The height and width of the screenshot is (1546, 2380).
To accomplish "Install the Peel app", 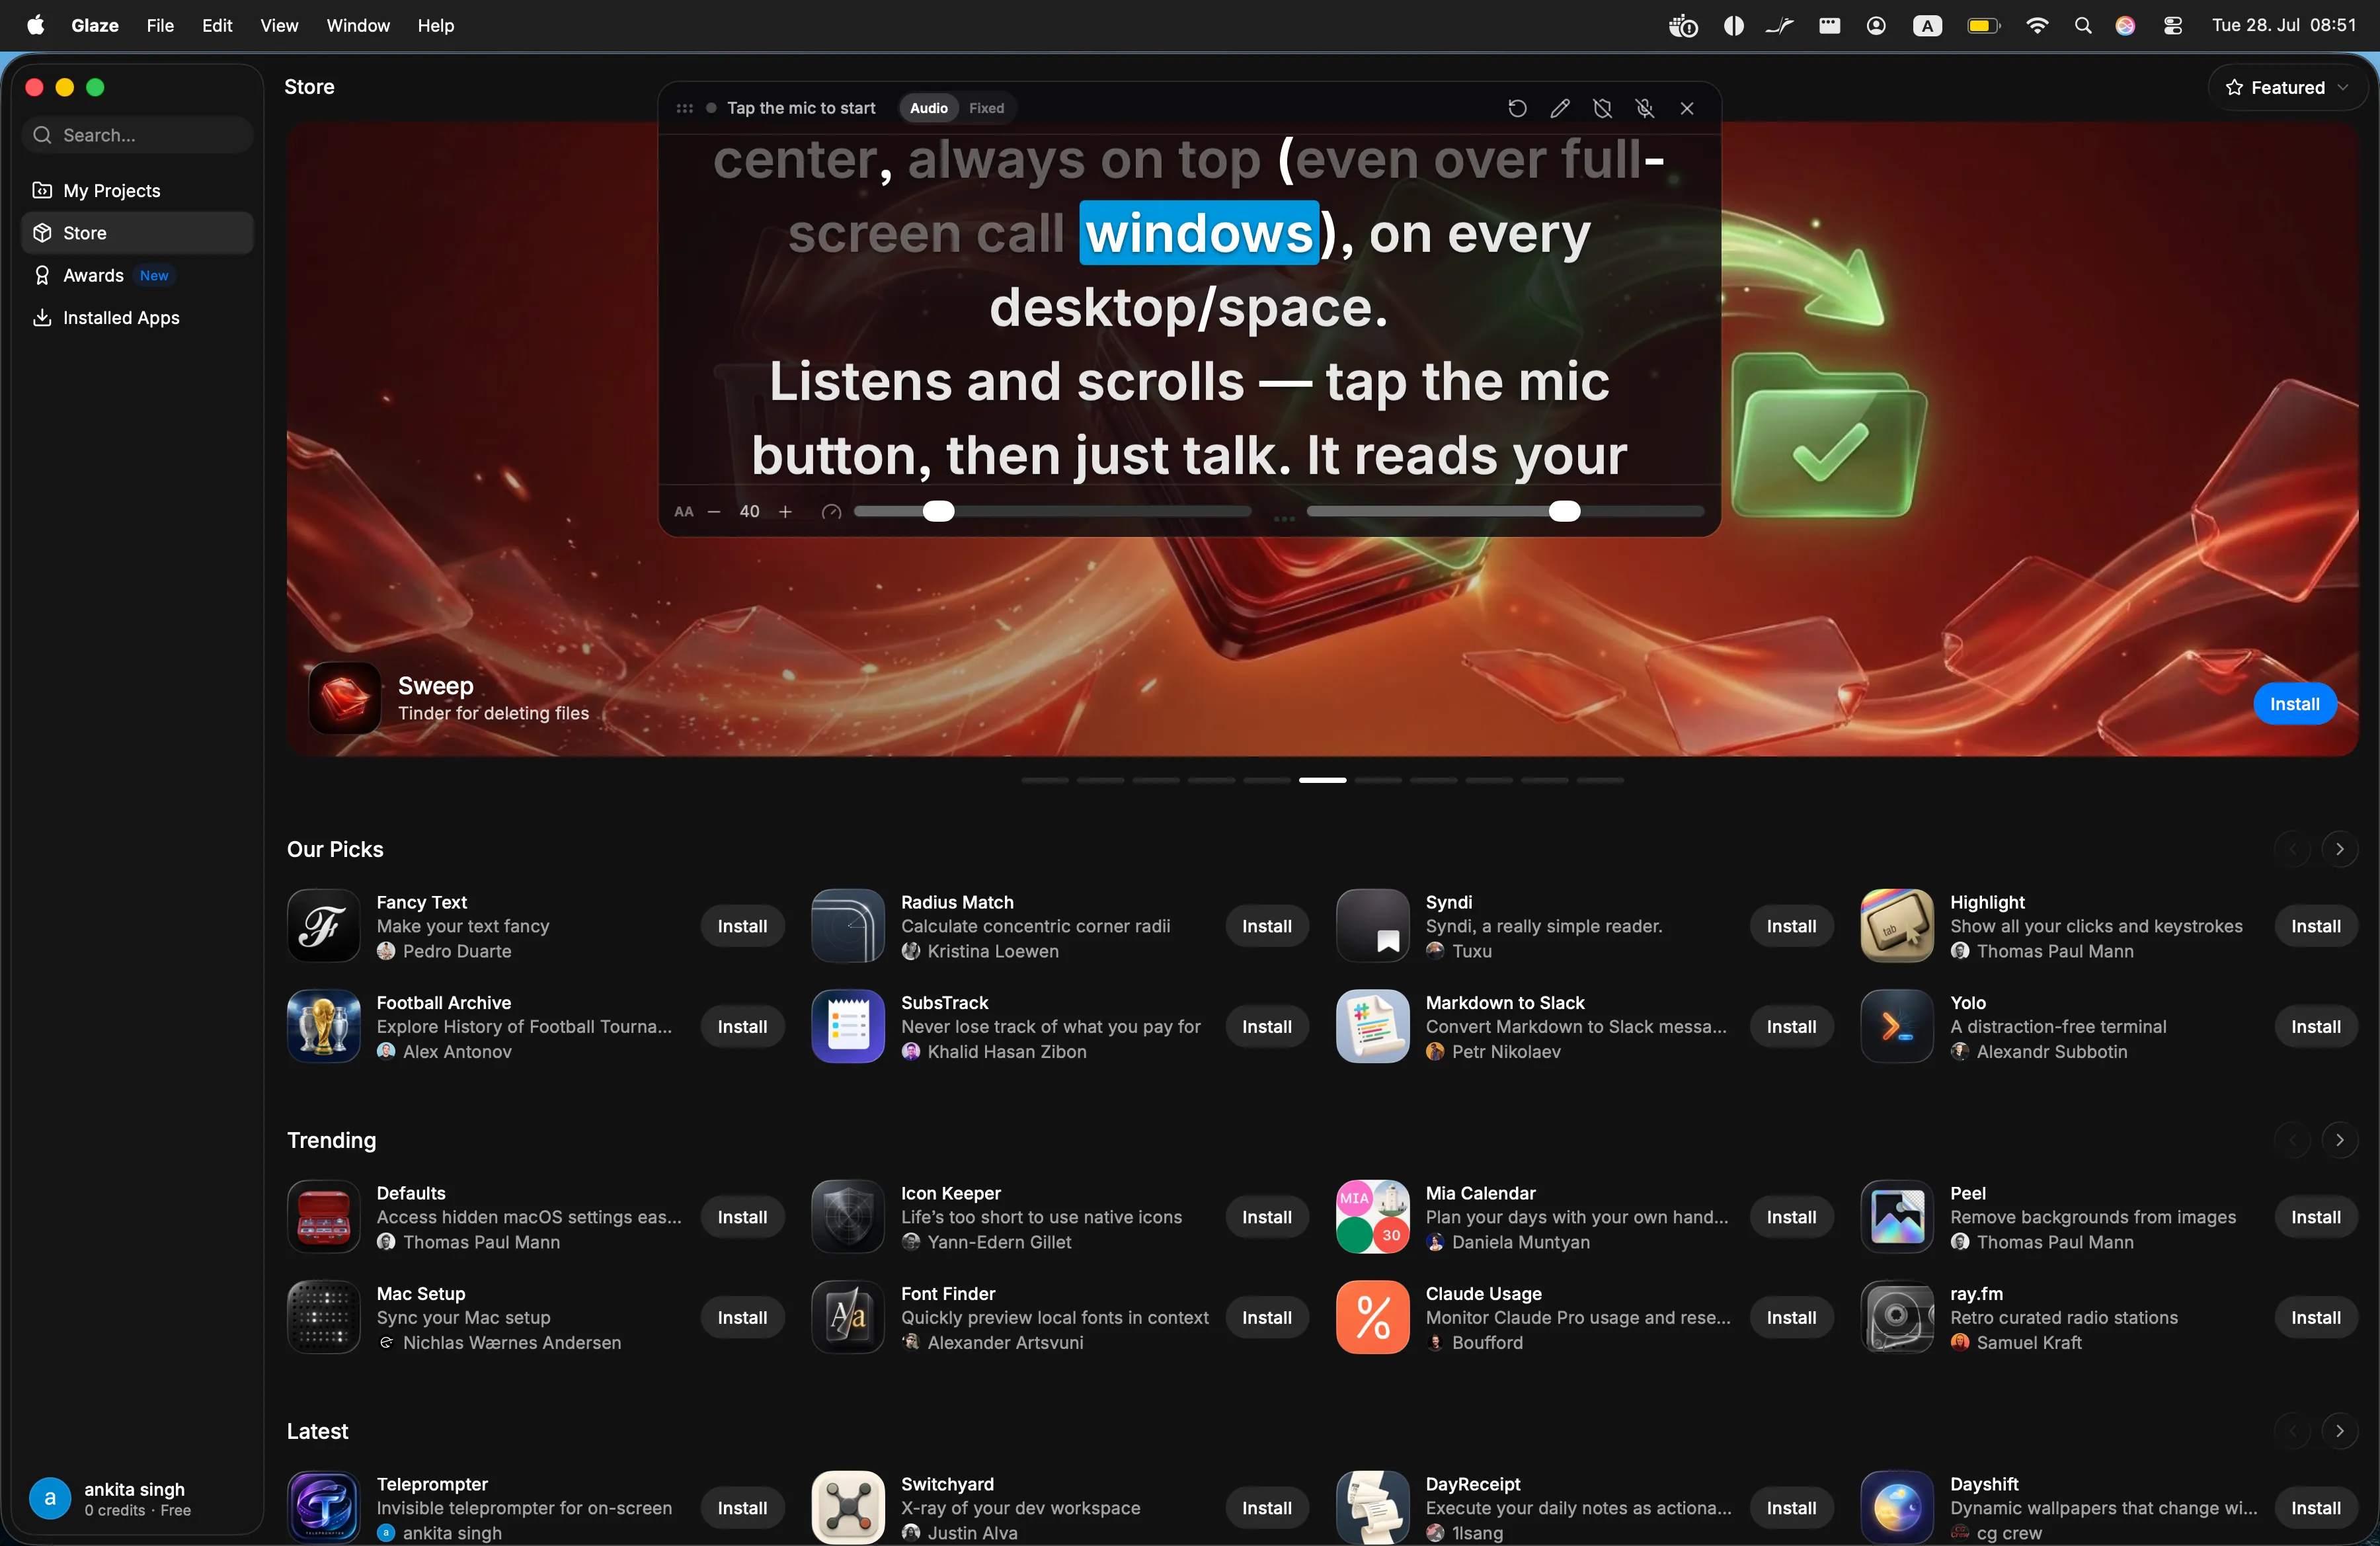I will click(x=2316, y=1217).
